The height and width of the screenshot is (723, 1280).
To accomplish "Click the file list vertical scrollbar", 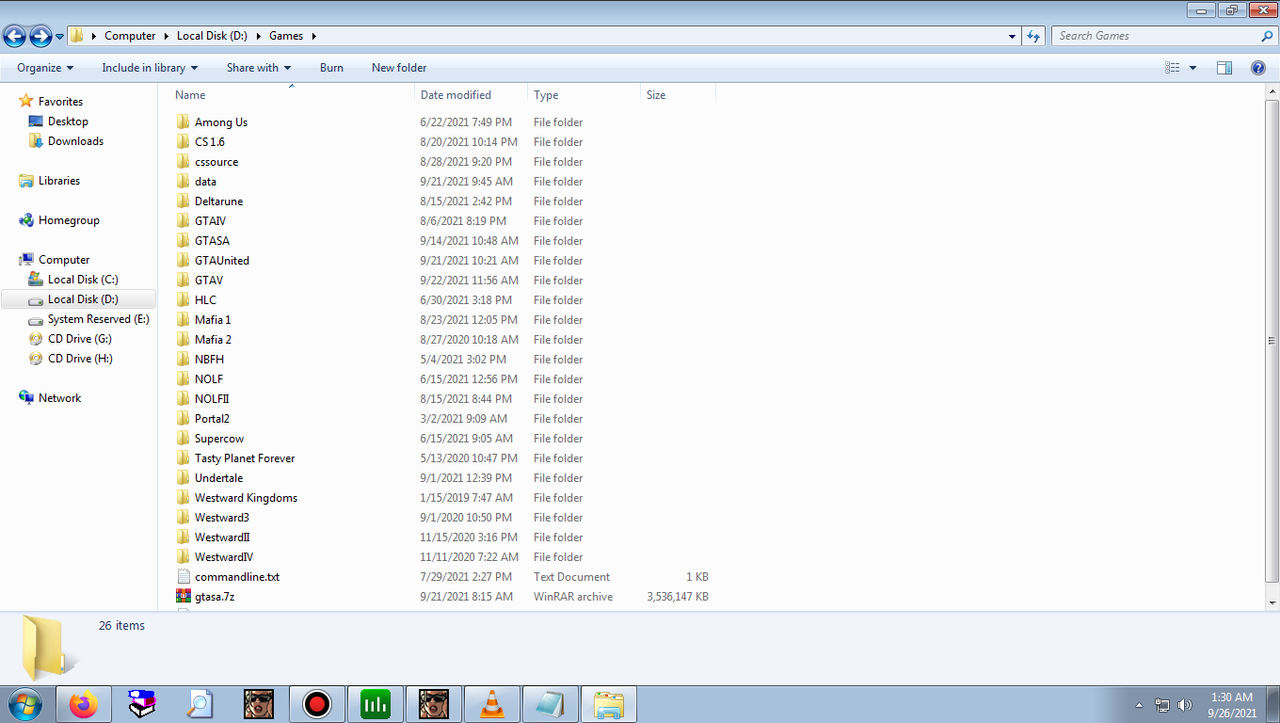I will point(1272,341).
